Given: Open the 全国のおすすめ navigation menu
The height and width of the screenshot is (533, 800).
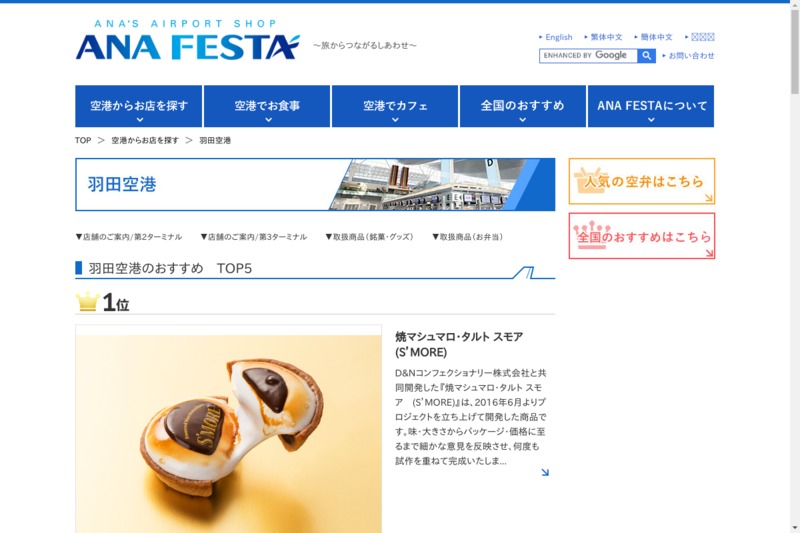Looking at the screenshot, I should 523,106.
